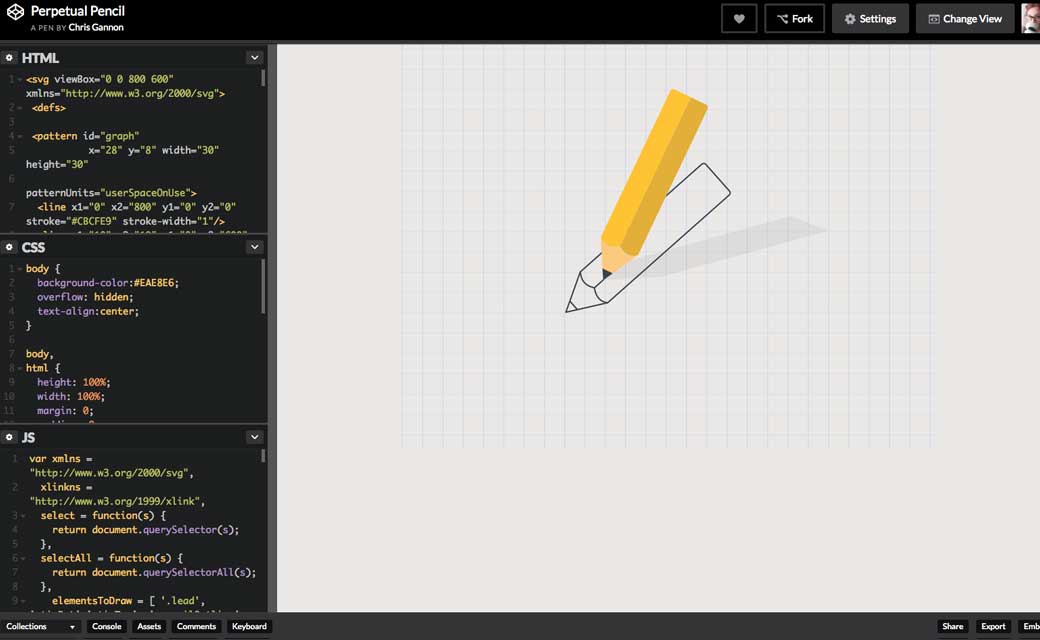Open CSS editor settings gear
Screen dimensions: 1040x640
tap(9, 247)
